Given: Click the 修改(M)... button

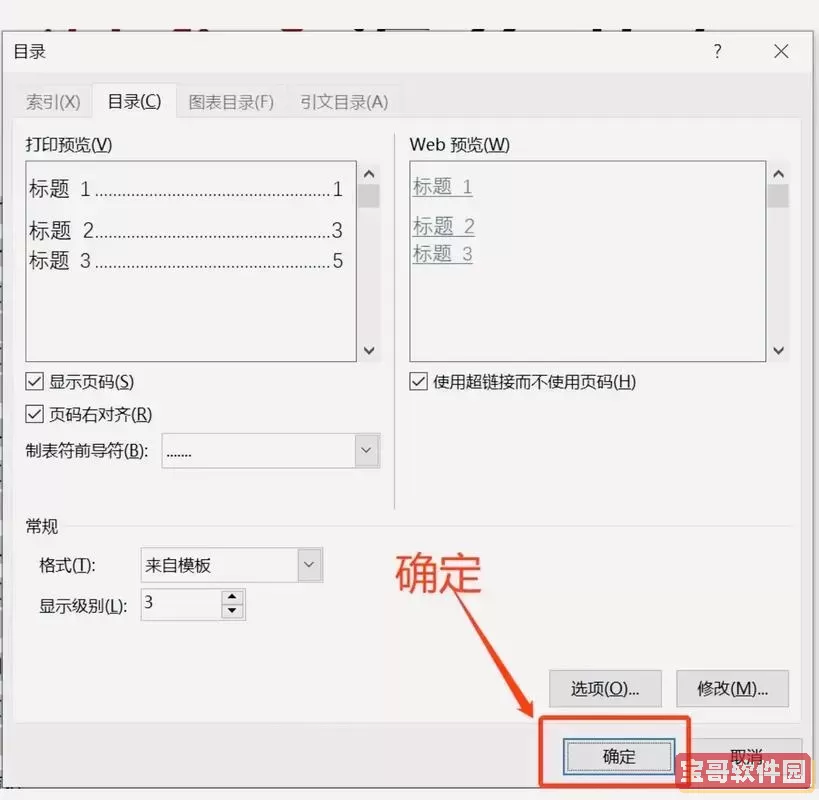Looking at the screenshot, I should tap(732, 688).
